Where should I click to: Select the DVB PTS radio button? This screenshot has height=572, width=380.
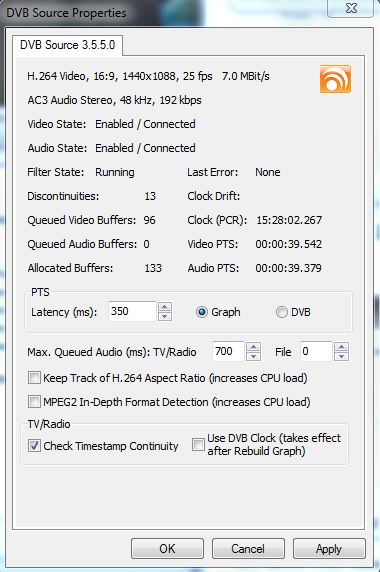coord(281,312)
